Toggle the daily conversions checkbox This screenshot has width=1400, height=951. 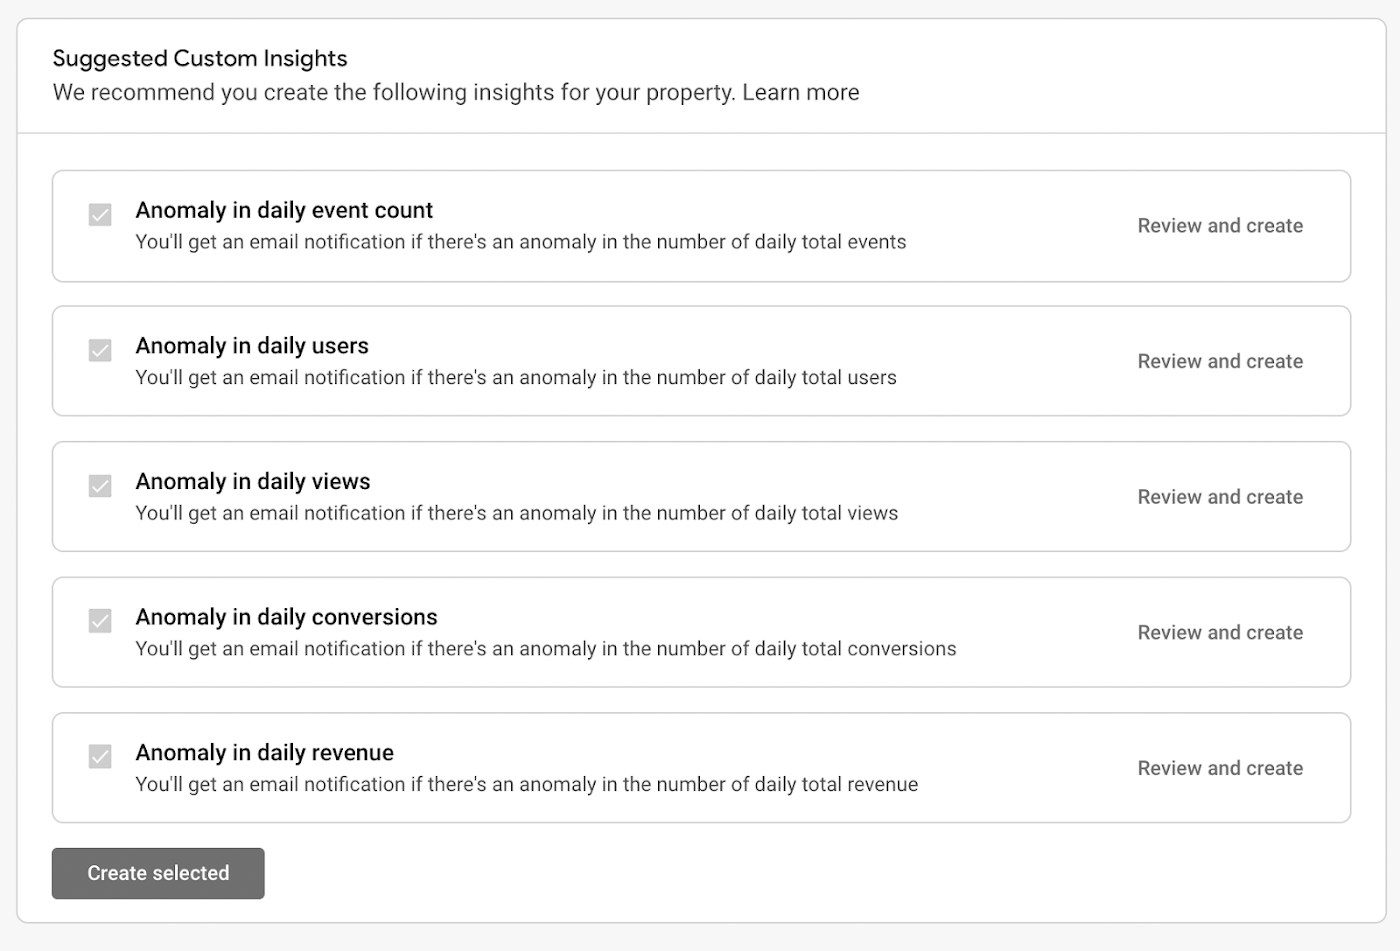pyautogui.click(x=100, y=621)
